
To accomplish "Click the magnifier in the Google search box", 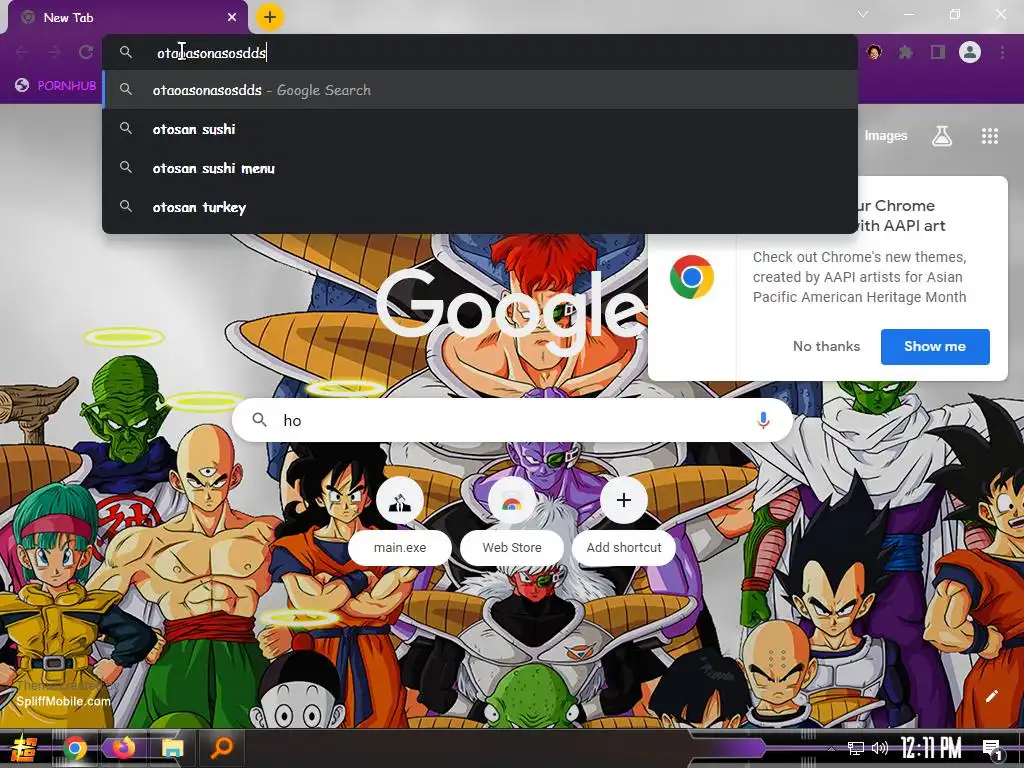I will (x=259, y=420).
